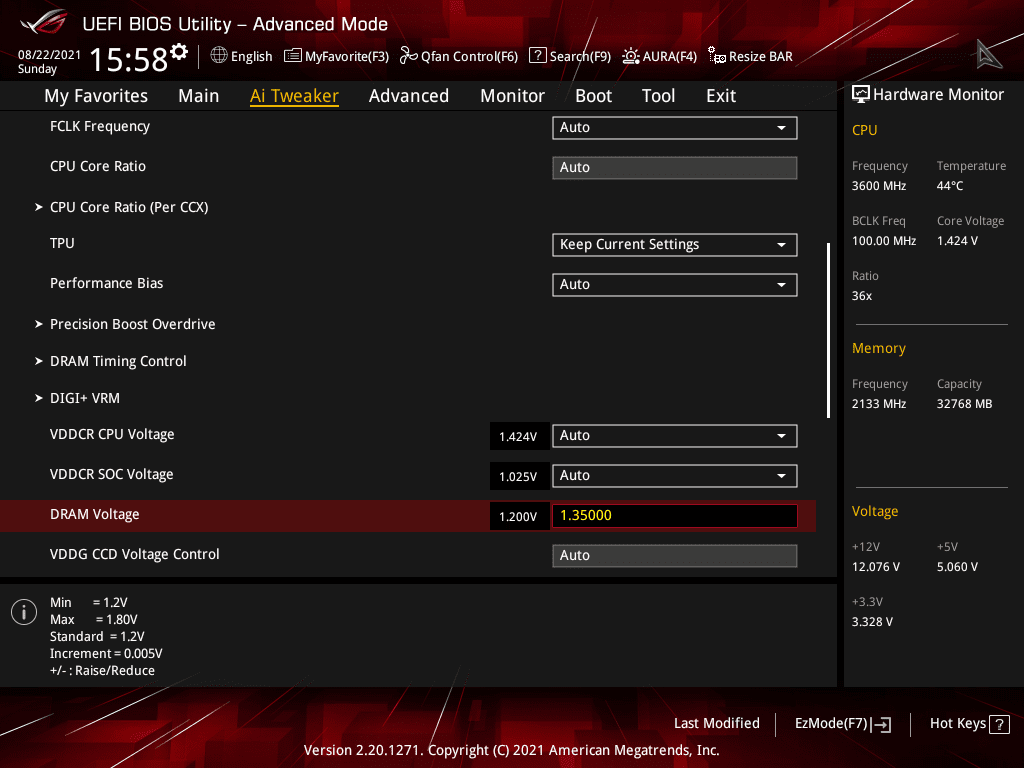This screenshot has width=1024, height=768.
Task: Go to the Boot tab
Action: pos(594,96)
